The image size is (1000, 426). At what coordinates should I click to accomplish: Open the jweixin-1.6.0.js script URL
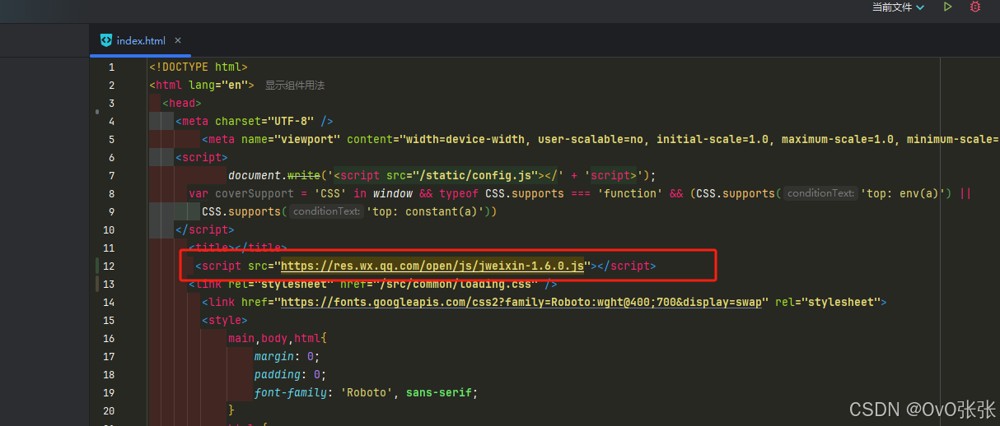[432, 266]
